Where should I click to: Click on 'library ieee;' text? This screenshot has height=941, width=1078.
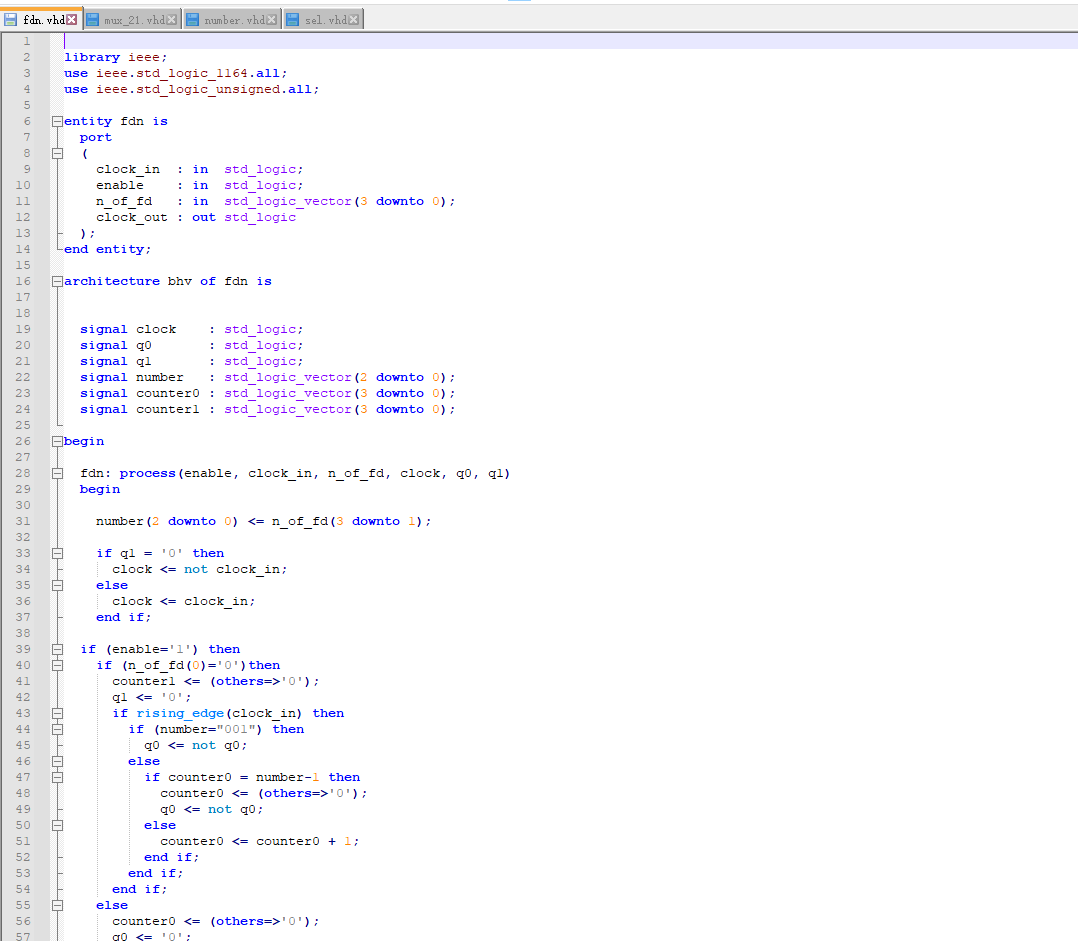[116, 57]
